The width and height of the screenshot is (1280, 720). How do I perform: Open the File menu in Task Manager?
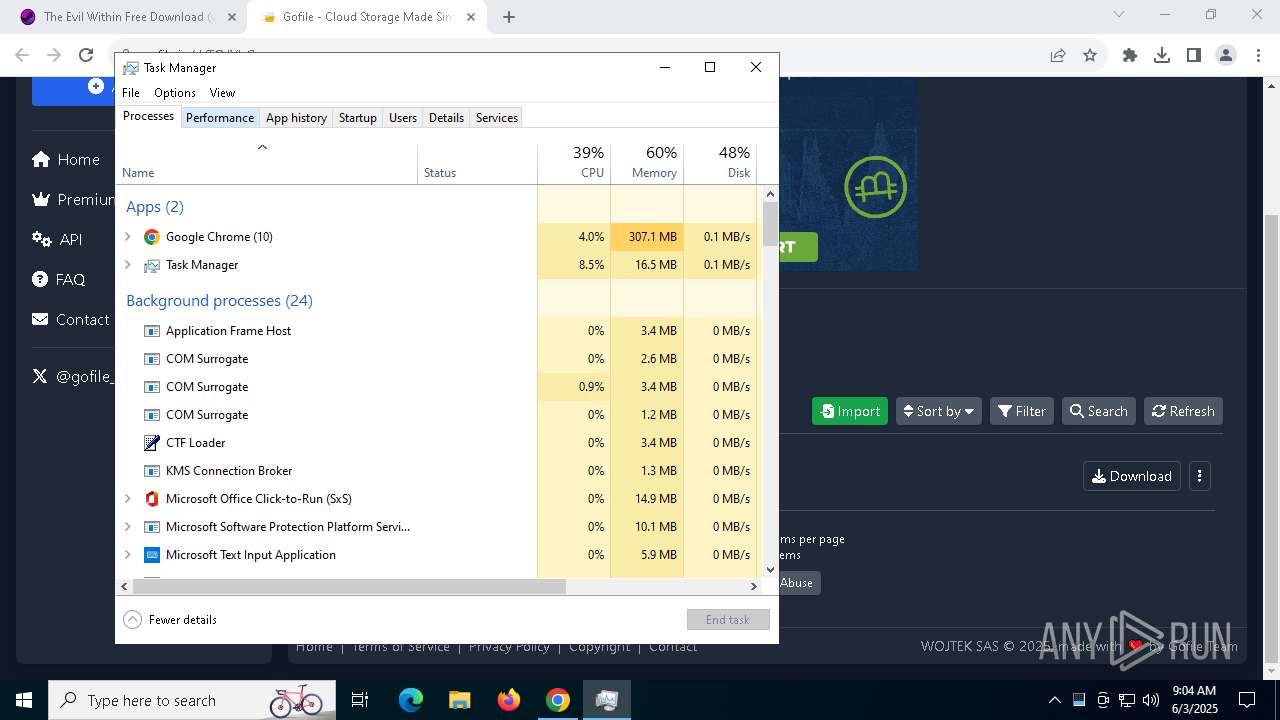(131, 93)
